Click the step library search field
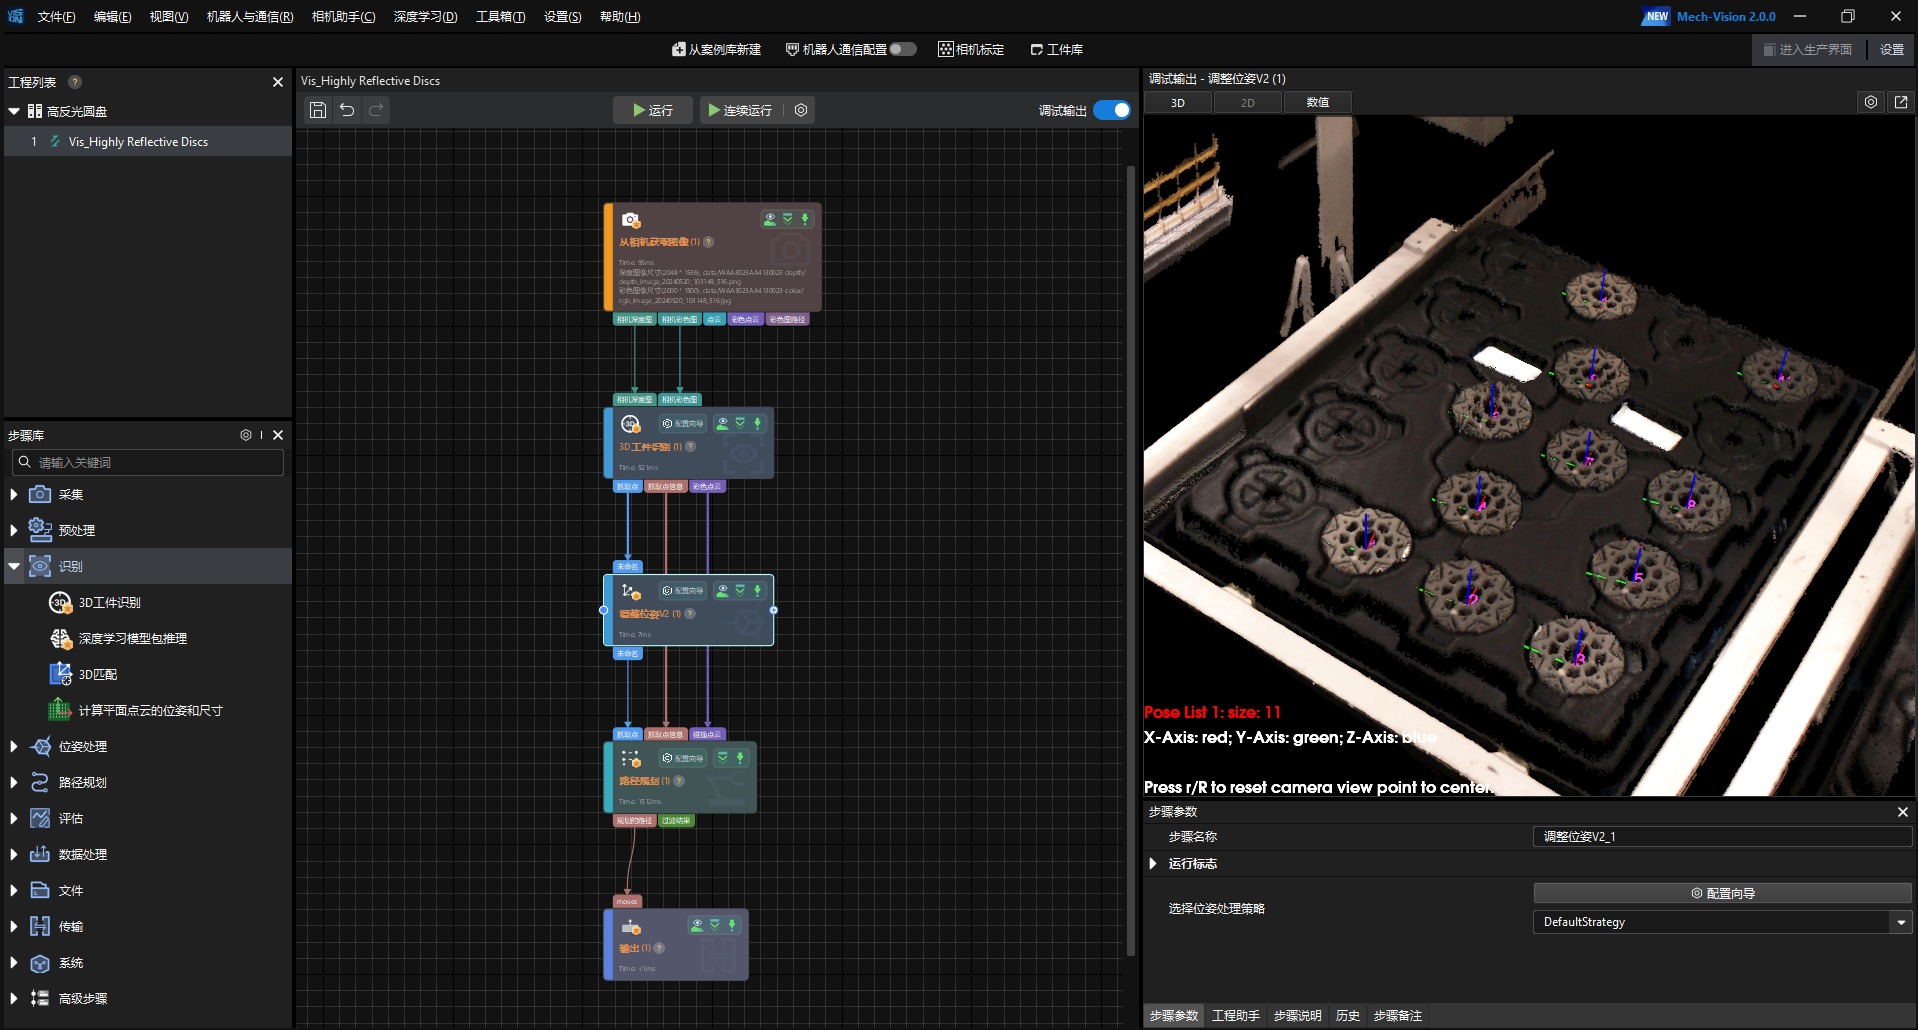 coord(150,463)
